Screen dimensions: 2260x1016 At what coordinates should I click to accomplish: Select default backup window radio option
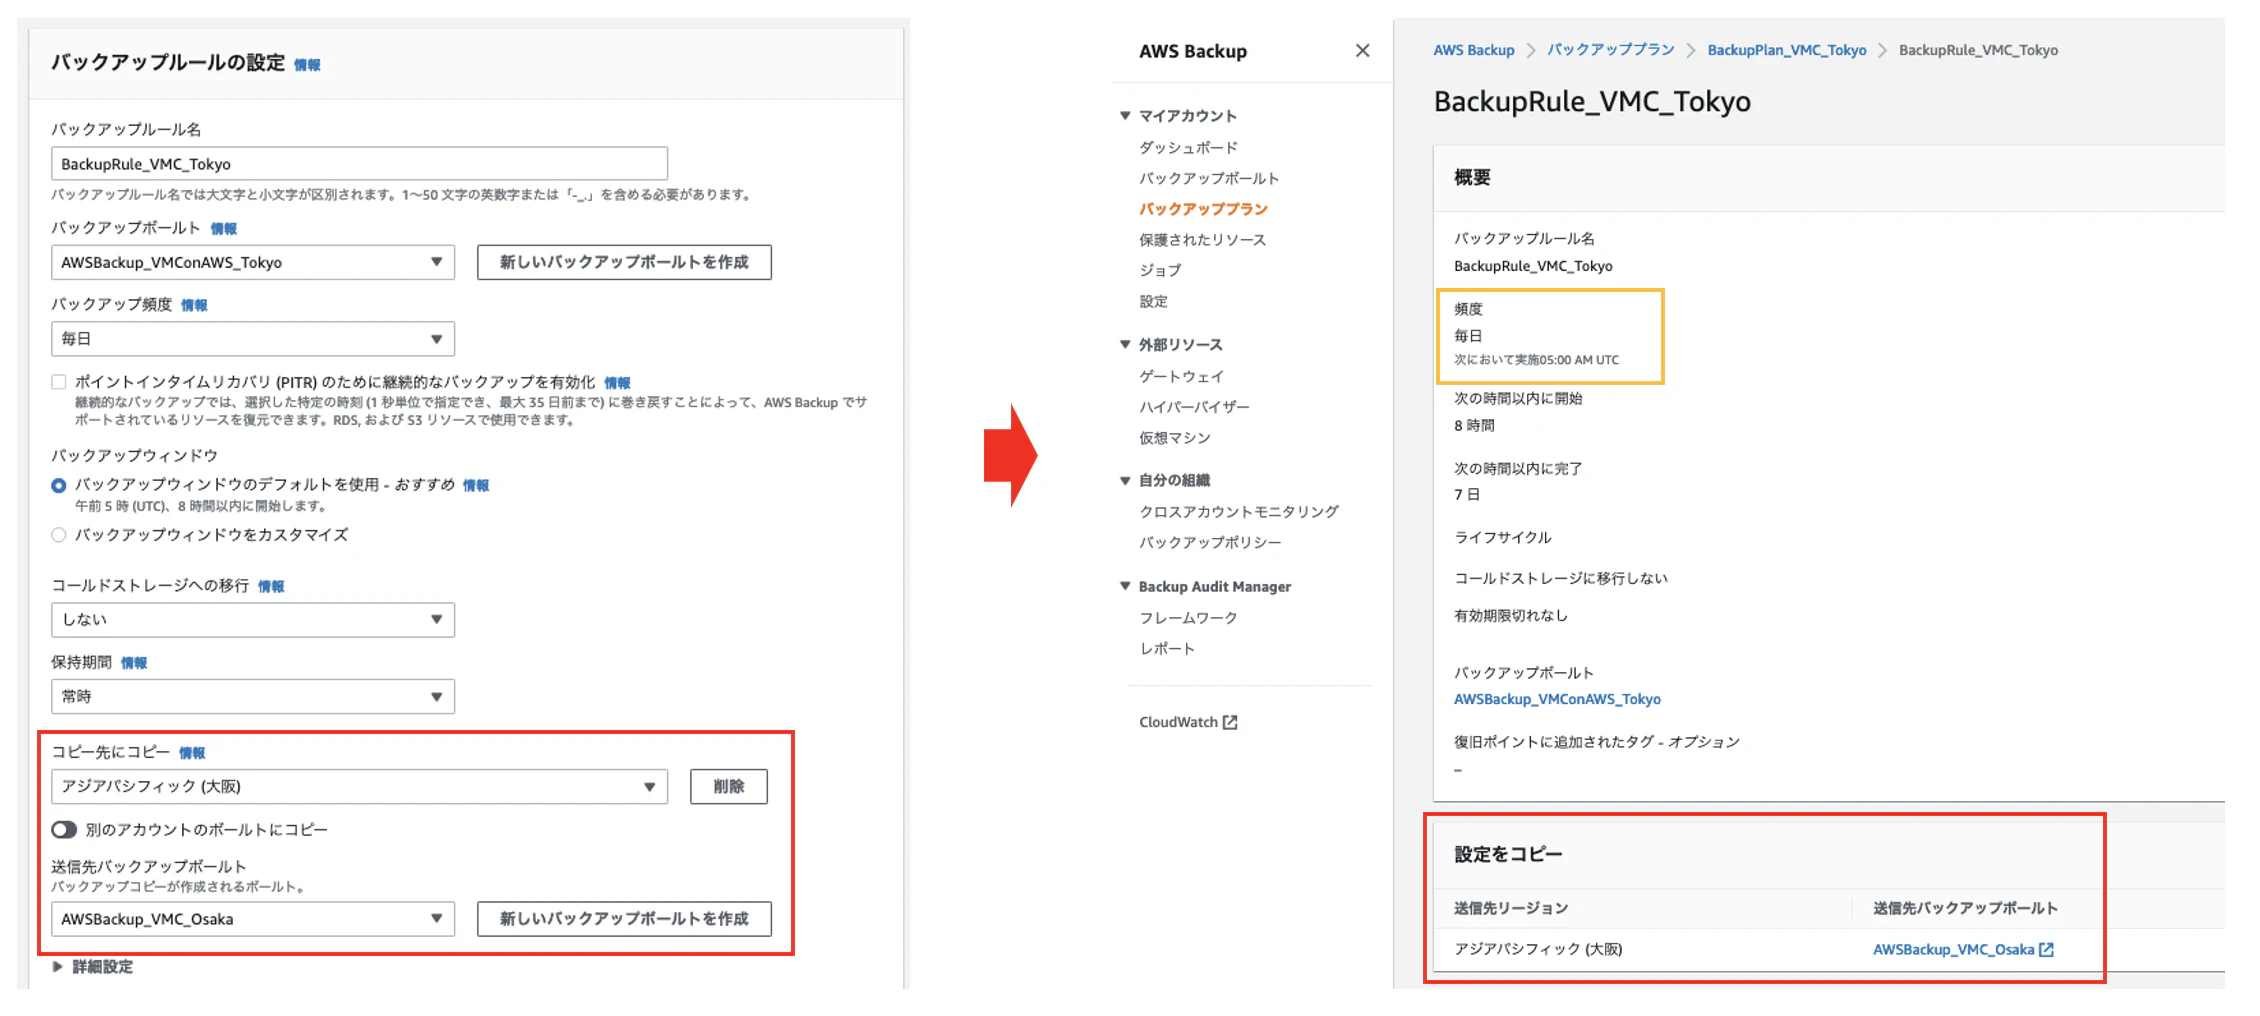pyautogui.click(x=59, y=485)
